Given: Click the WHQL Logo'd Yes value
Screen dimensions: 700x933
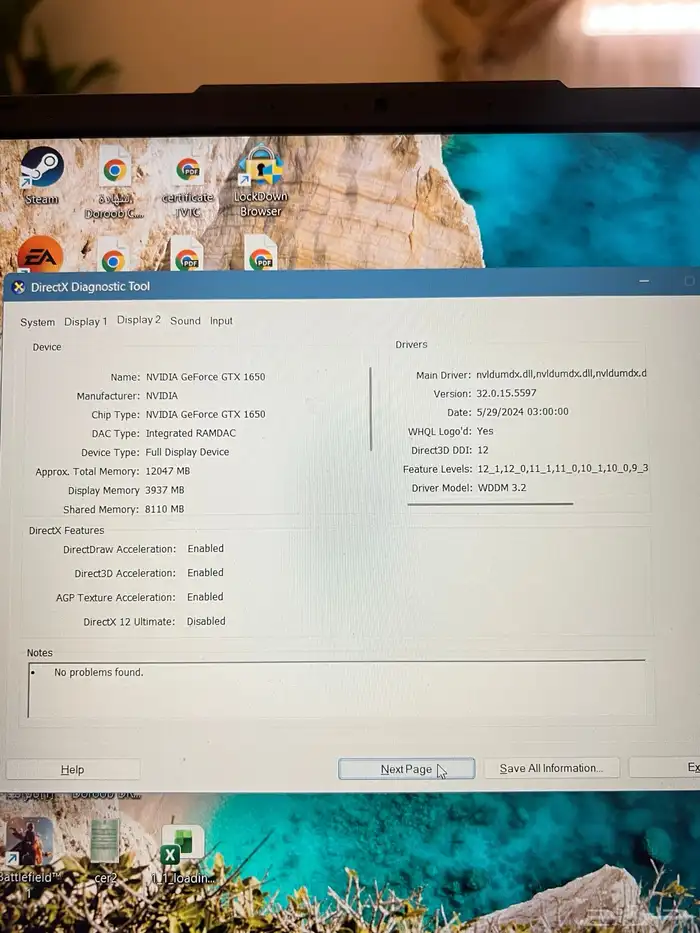Looking at the screenshot, I should (x=485, y=431).
